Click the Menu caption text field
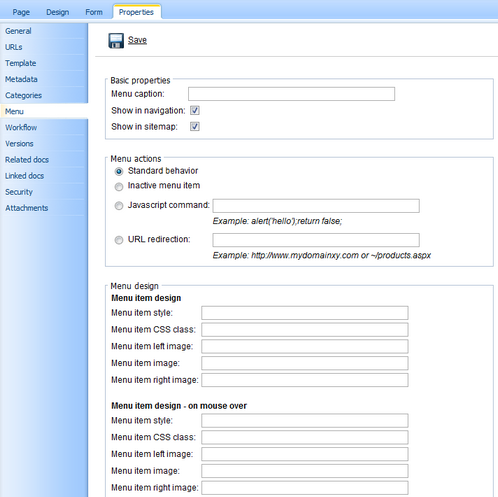498x497 pixels. click(x=291, y=94)
